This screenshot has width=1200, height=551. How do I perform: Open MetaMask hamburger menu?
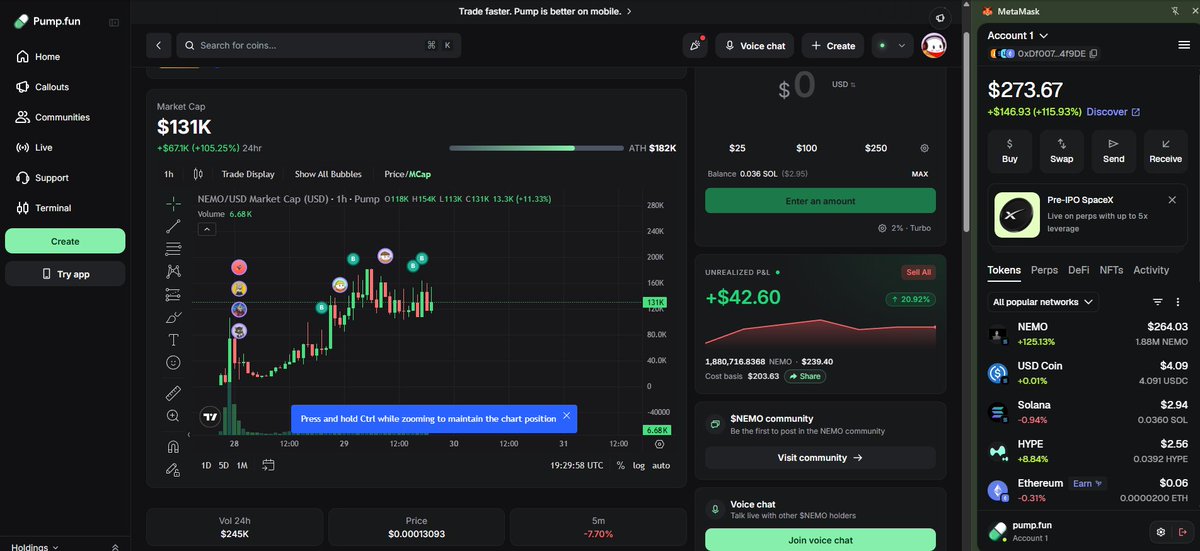[x=1184, y=44]
